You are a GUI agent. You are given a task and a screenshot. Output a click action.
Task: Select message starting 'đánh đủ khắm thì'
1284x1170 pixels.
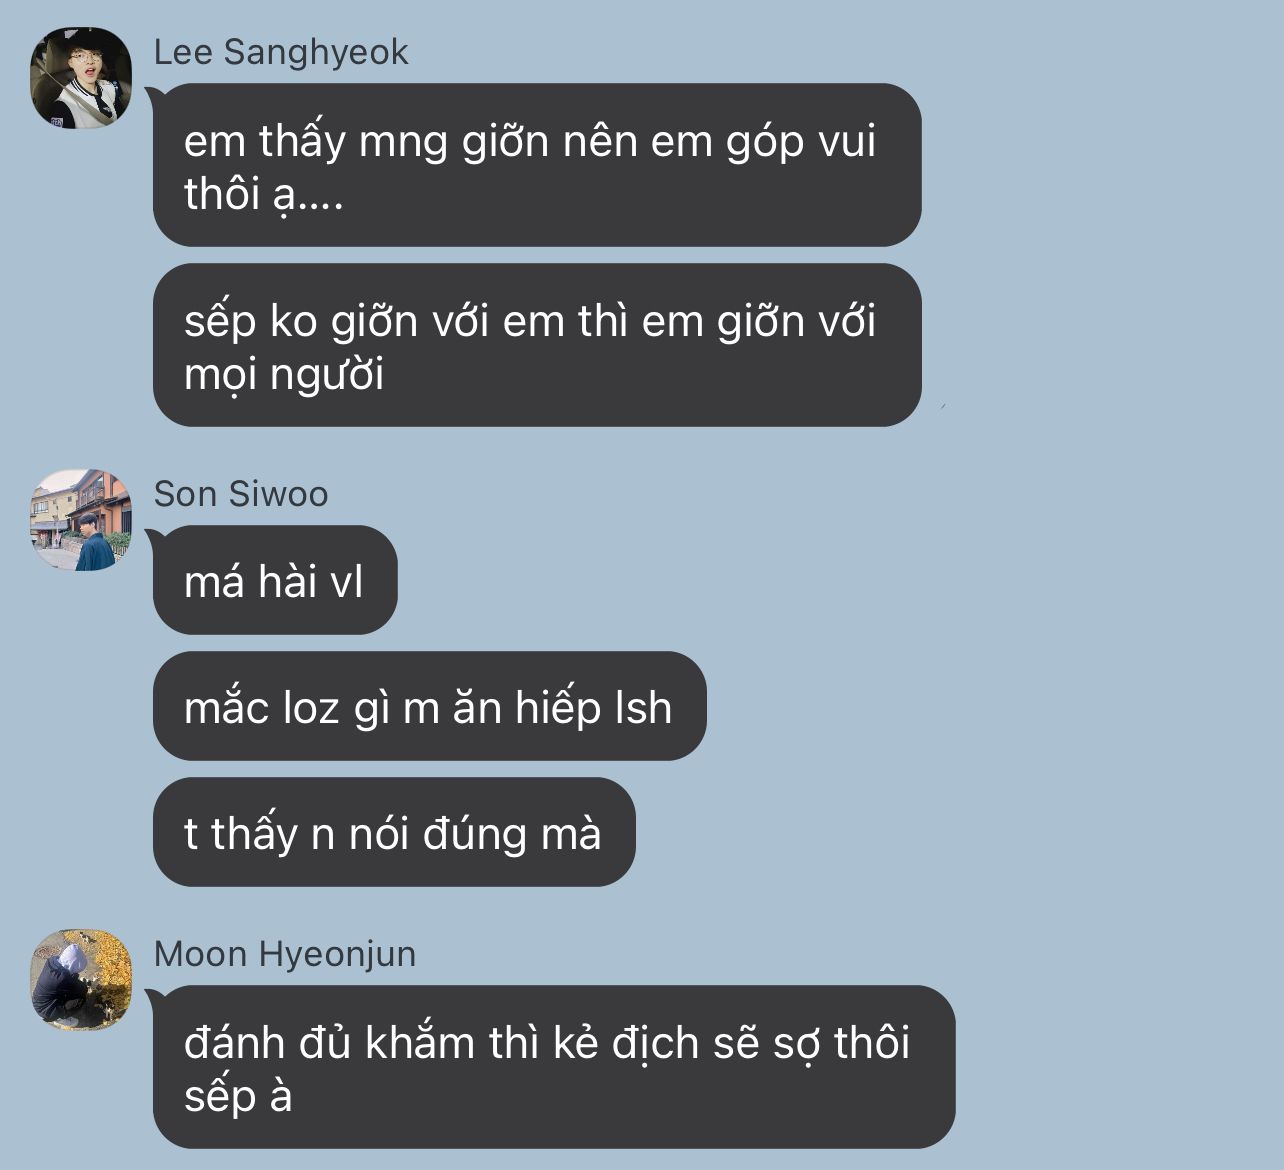(554, 1067)
